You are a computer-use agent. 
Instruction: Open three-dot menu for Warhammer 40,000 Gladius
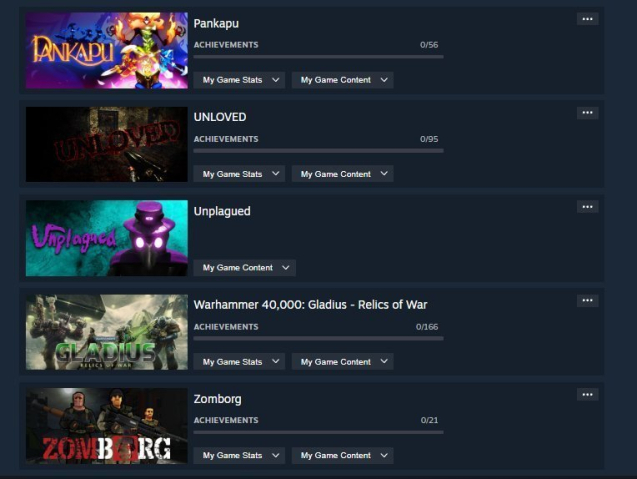tap(587, 301)
